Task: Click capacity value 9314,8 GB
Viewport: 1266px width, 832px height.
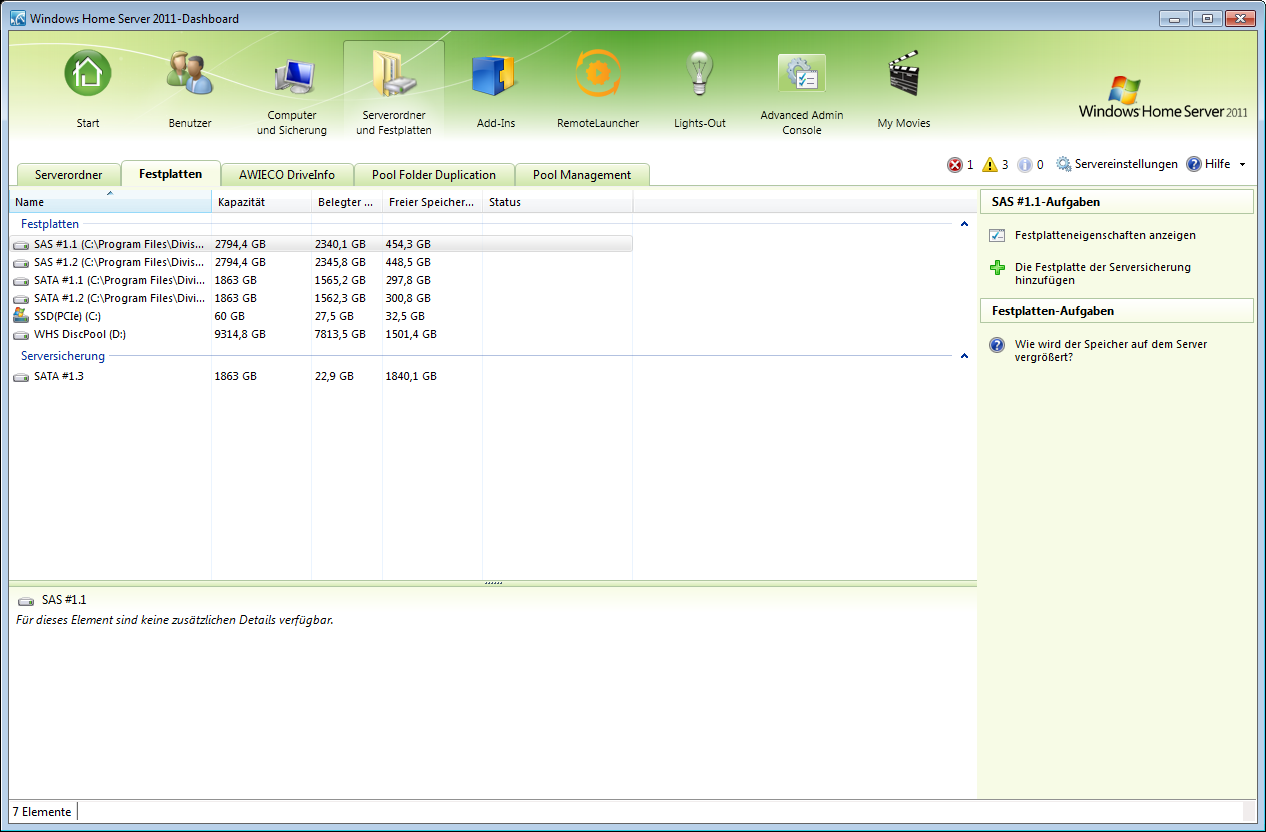Action: (x=240, y=334)
